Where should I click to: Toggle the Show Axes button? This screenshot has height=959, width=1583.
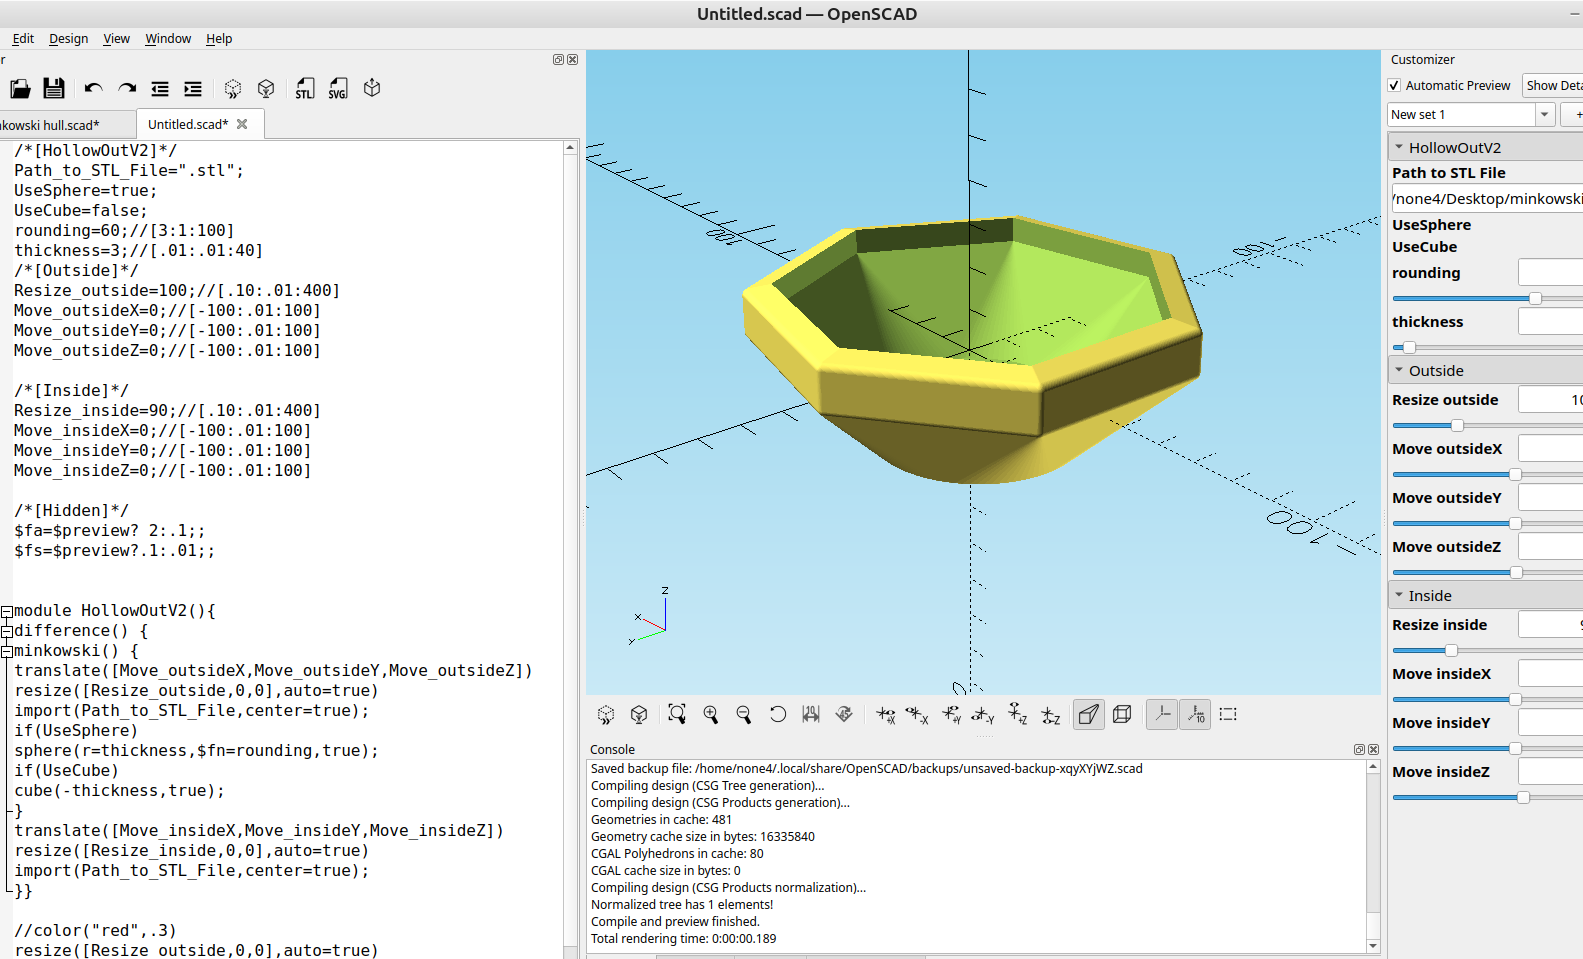coord(1161,714)
